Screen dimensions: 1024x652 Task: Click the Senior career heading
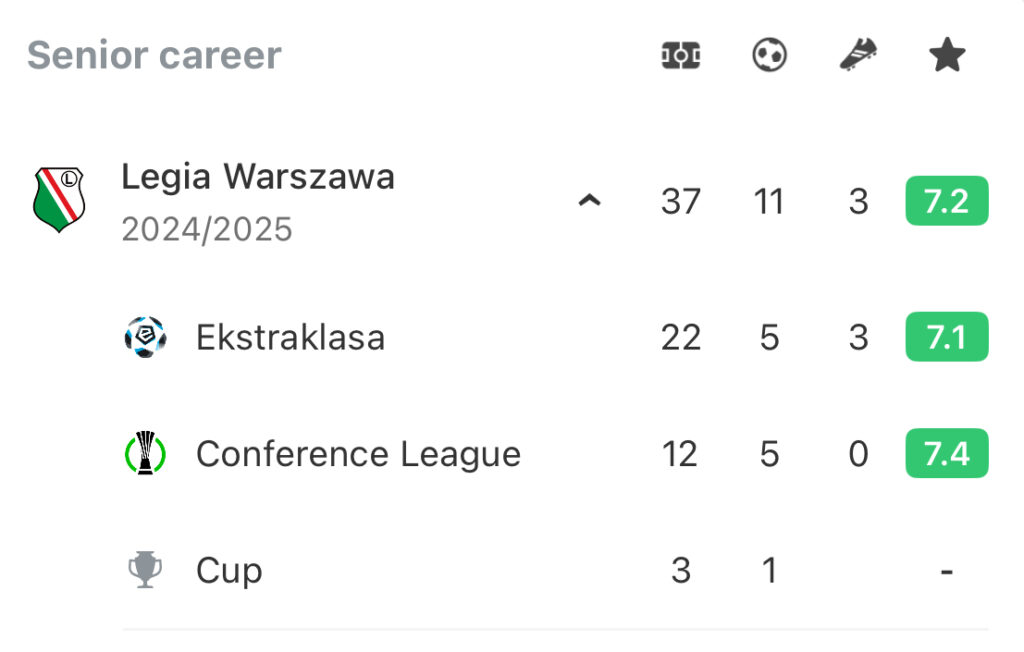[x=154, y=55]
